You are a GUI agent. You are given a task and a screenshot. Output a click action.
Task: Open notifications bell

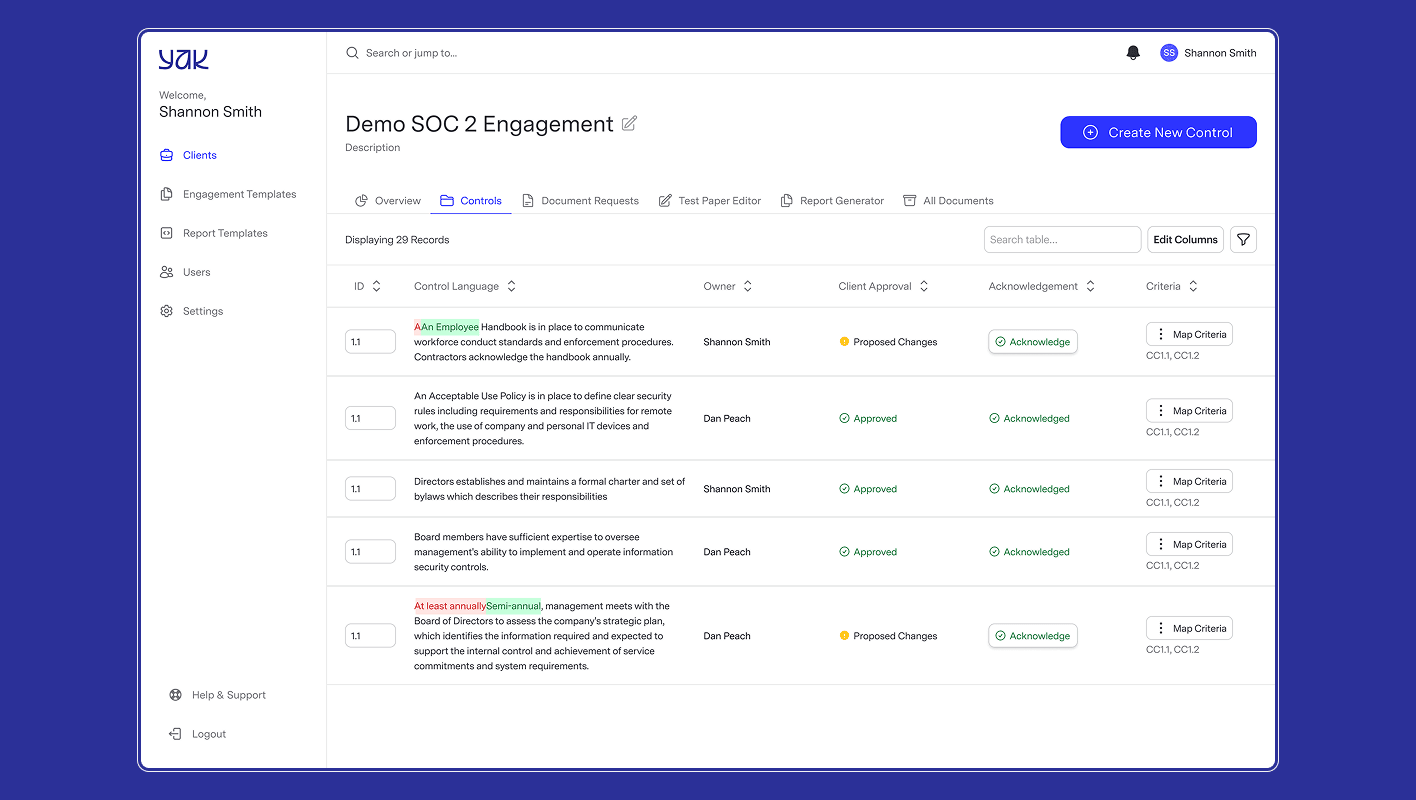pyautogui.click(x=1133, y=53)
